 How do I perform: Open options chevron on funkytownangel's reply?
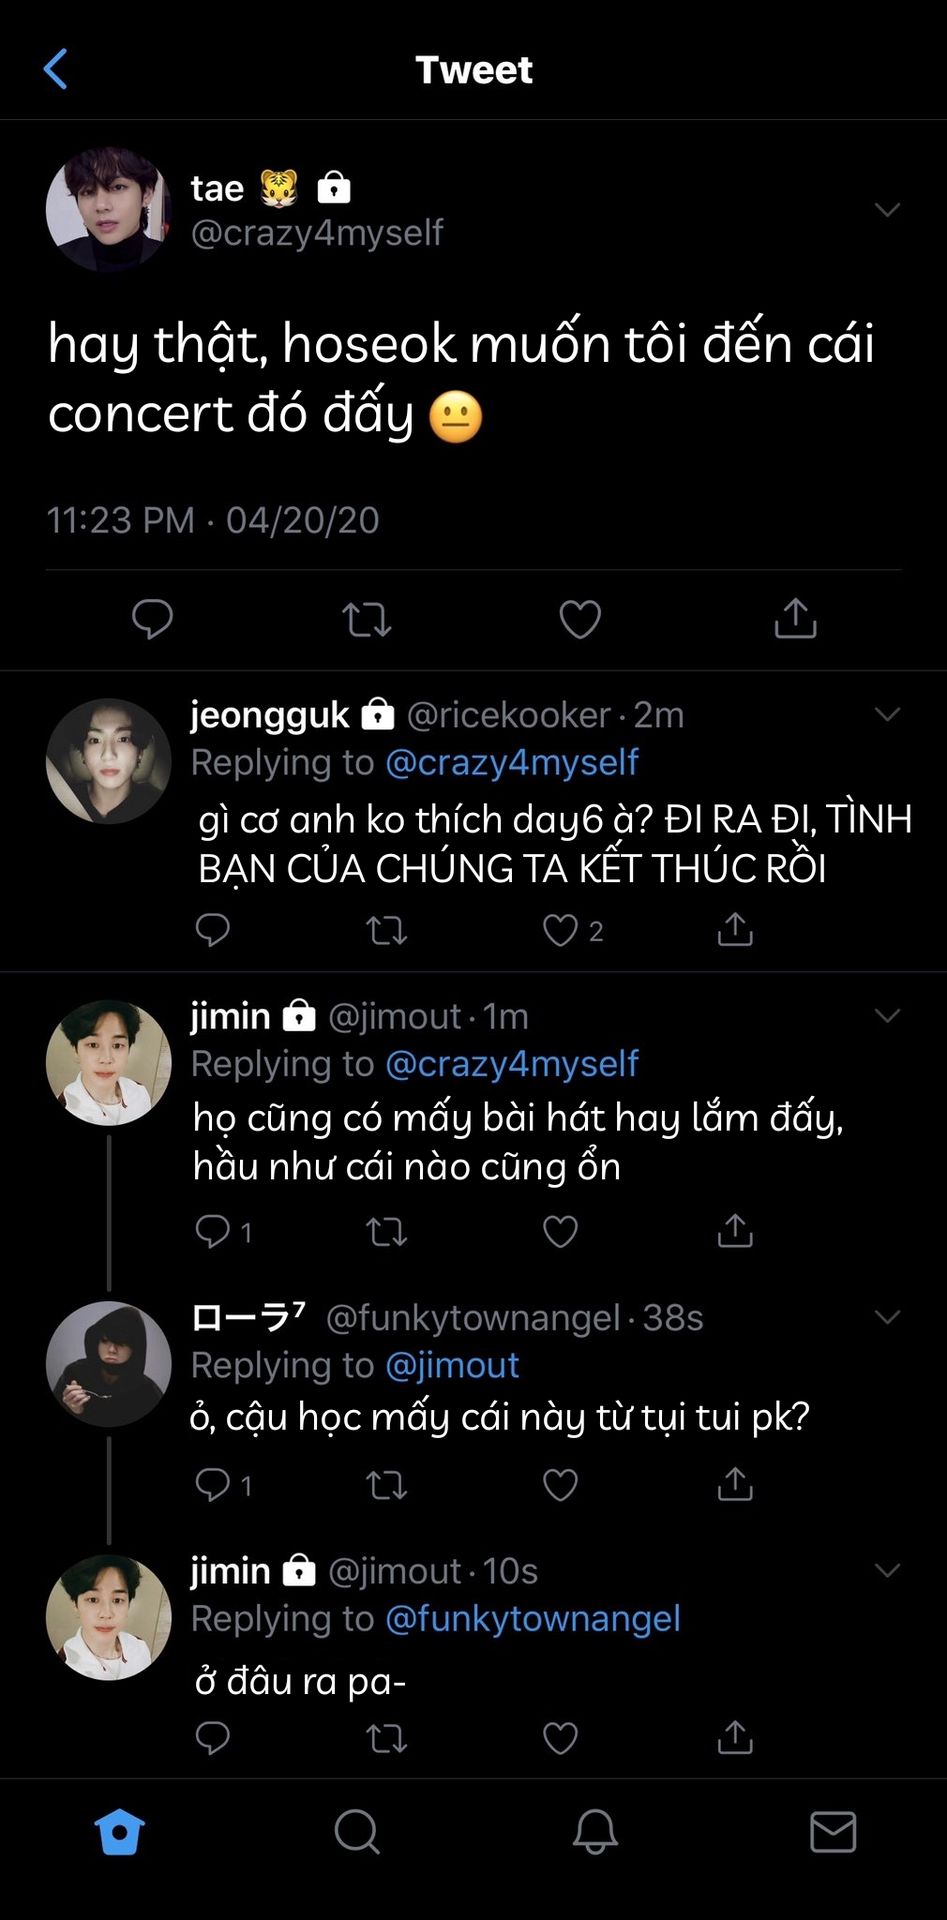[x=887, y=1316]
